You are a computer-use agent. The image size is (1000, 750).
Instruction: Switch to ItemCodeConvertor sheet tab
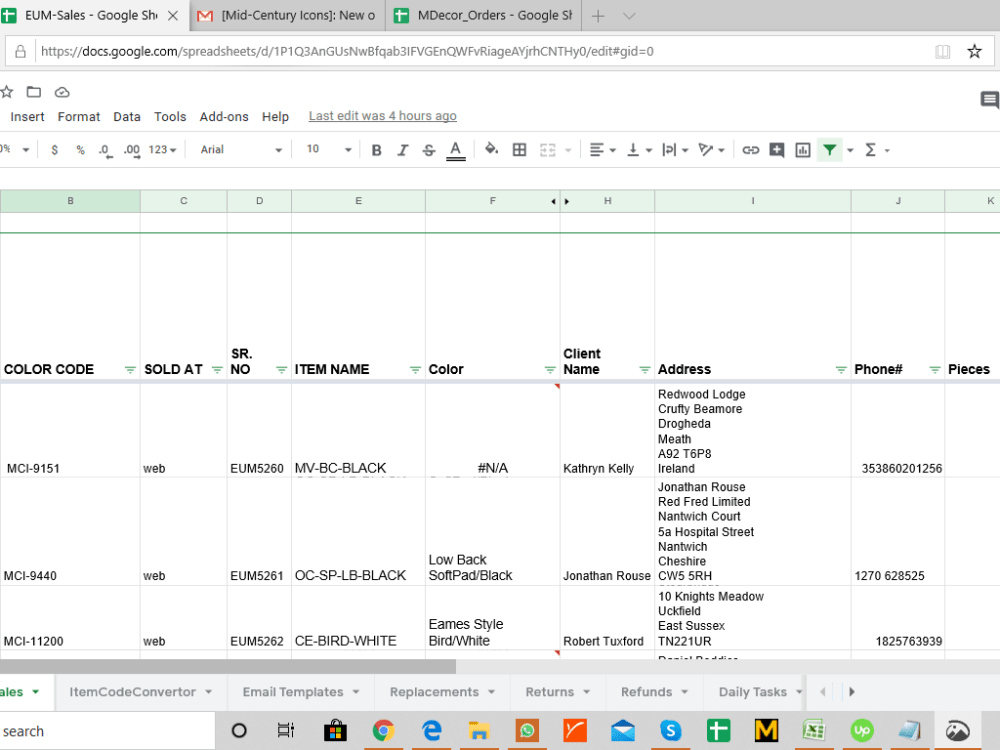(140, 692)
